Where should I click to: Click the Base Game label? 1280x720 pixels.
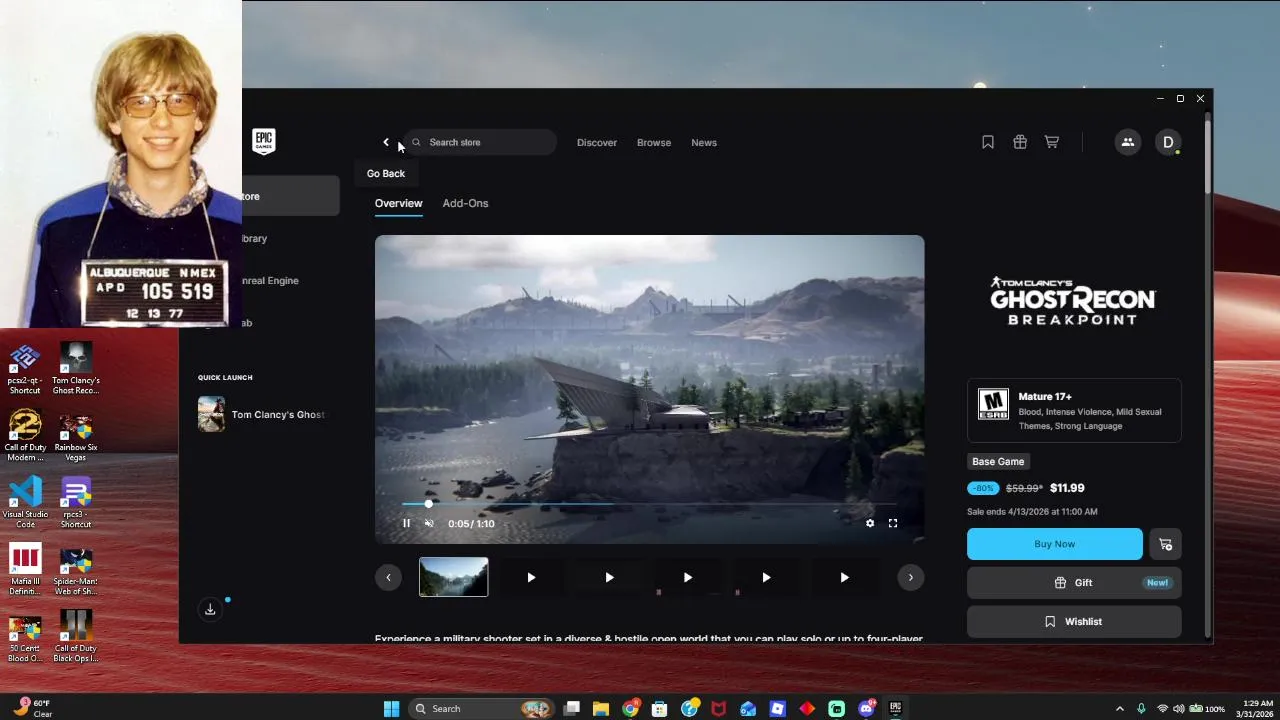point(998,461)
